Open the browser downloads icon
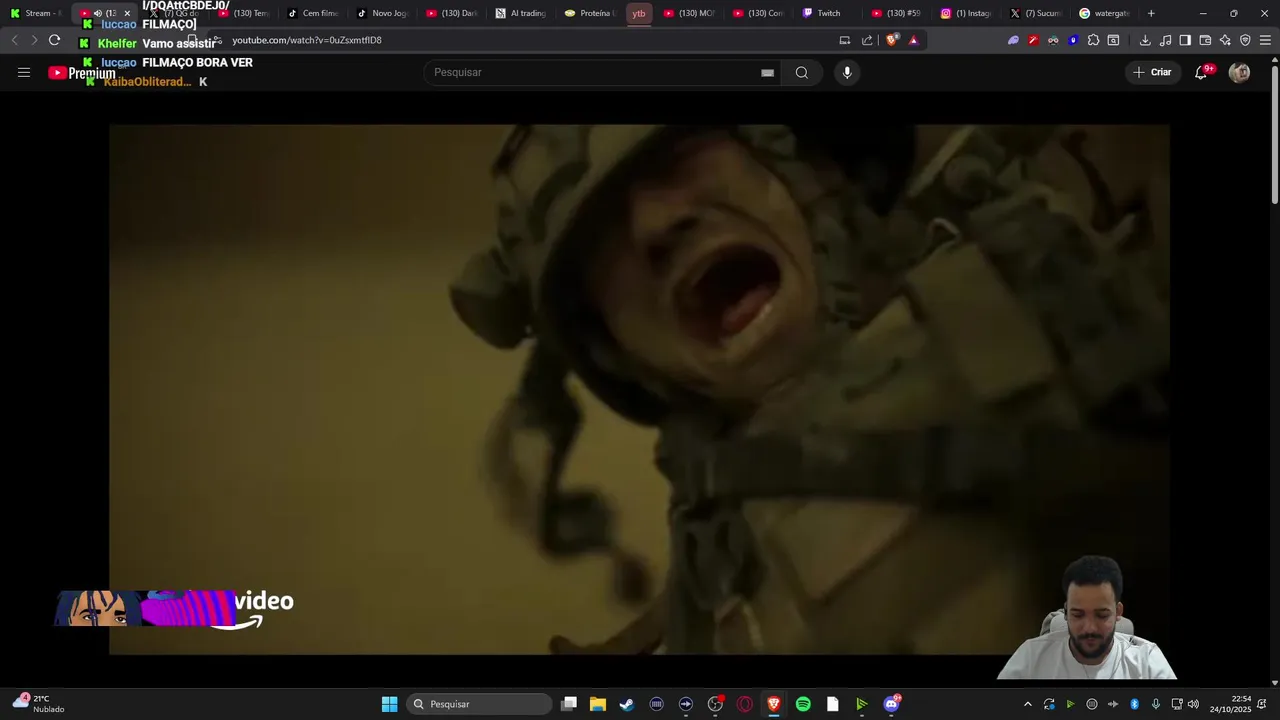 (x=1145, y=40)
